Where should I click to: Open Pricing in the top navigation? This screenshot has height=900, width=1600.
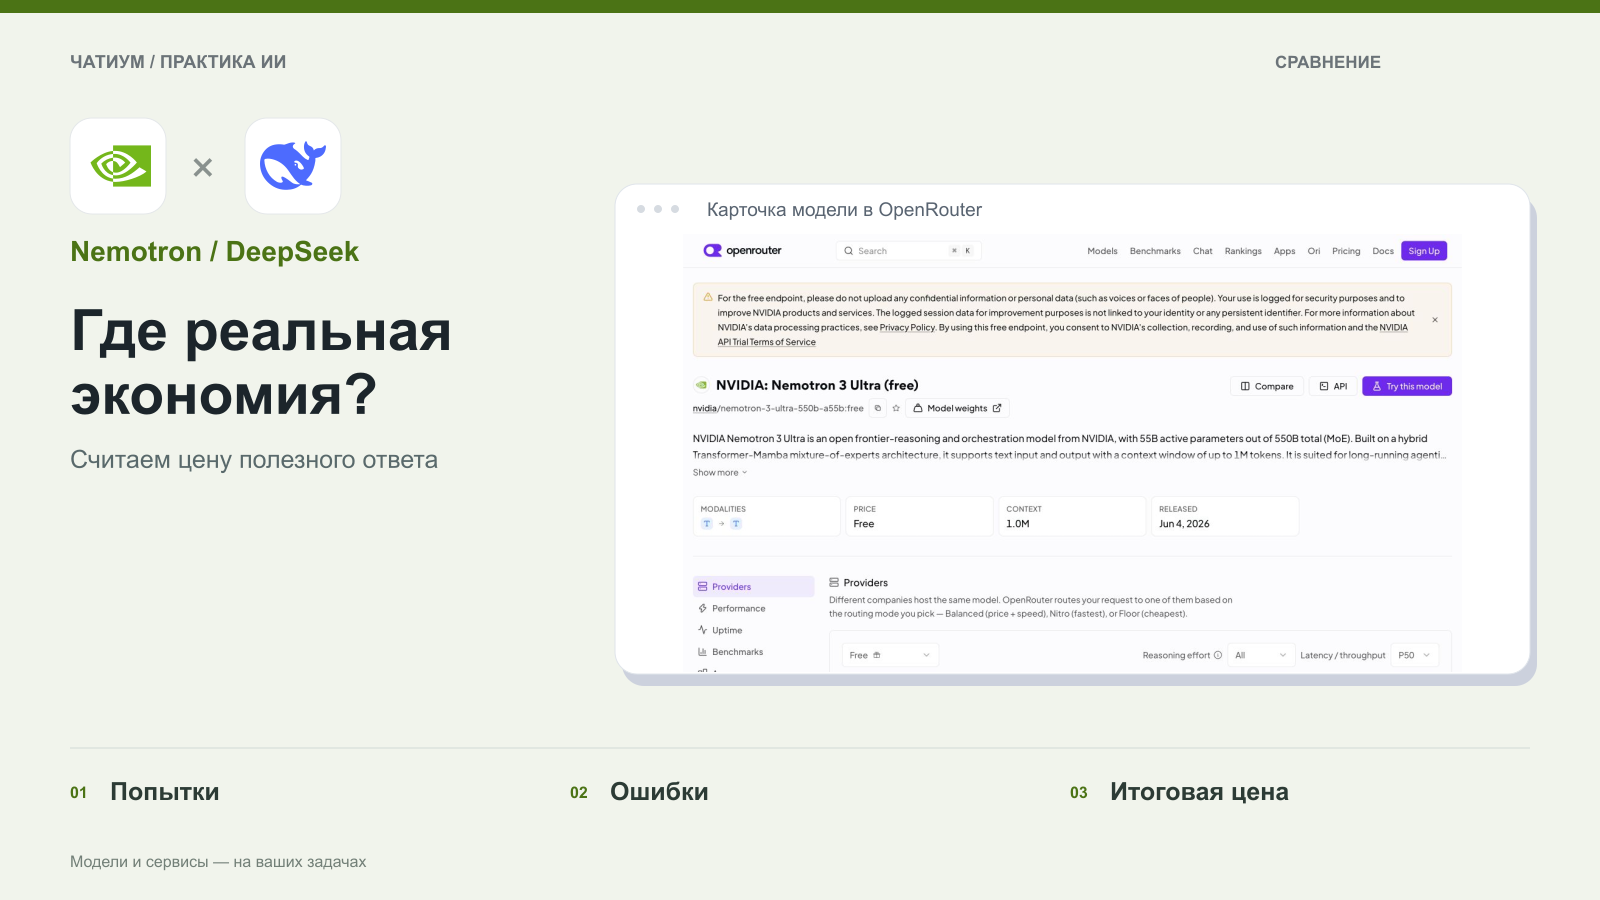[x=1346, y=251]
